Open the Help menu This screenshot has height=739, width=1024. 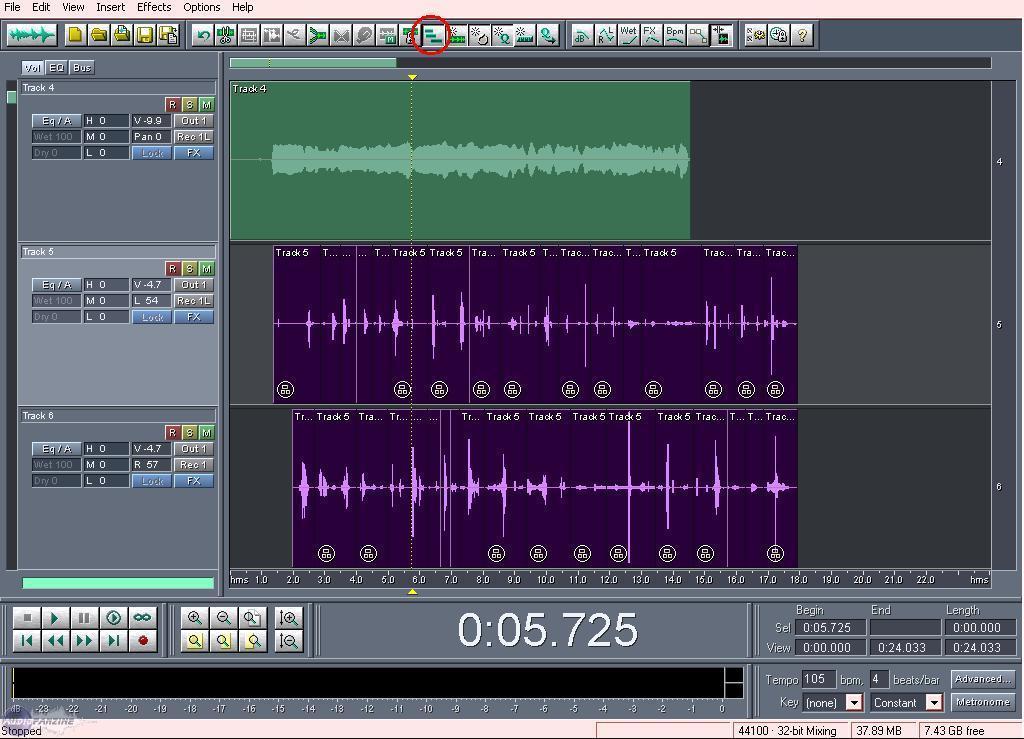(x=242, y=7)
